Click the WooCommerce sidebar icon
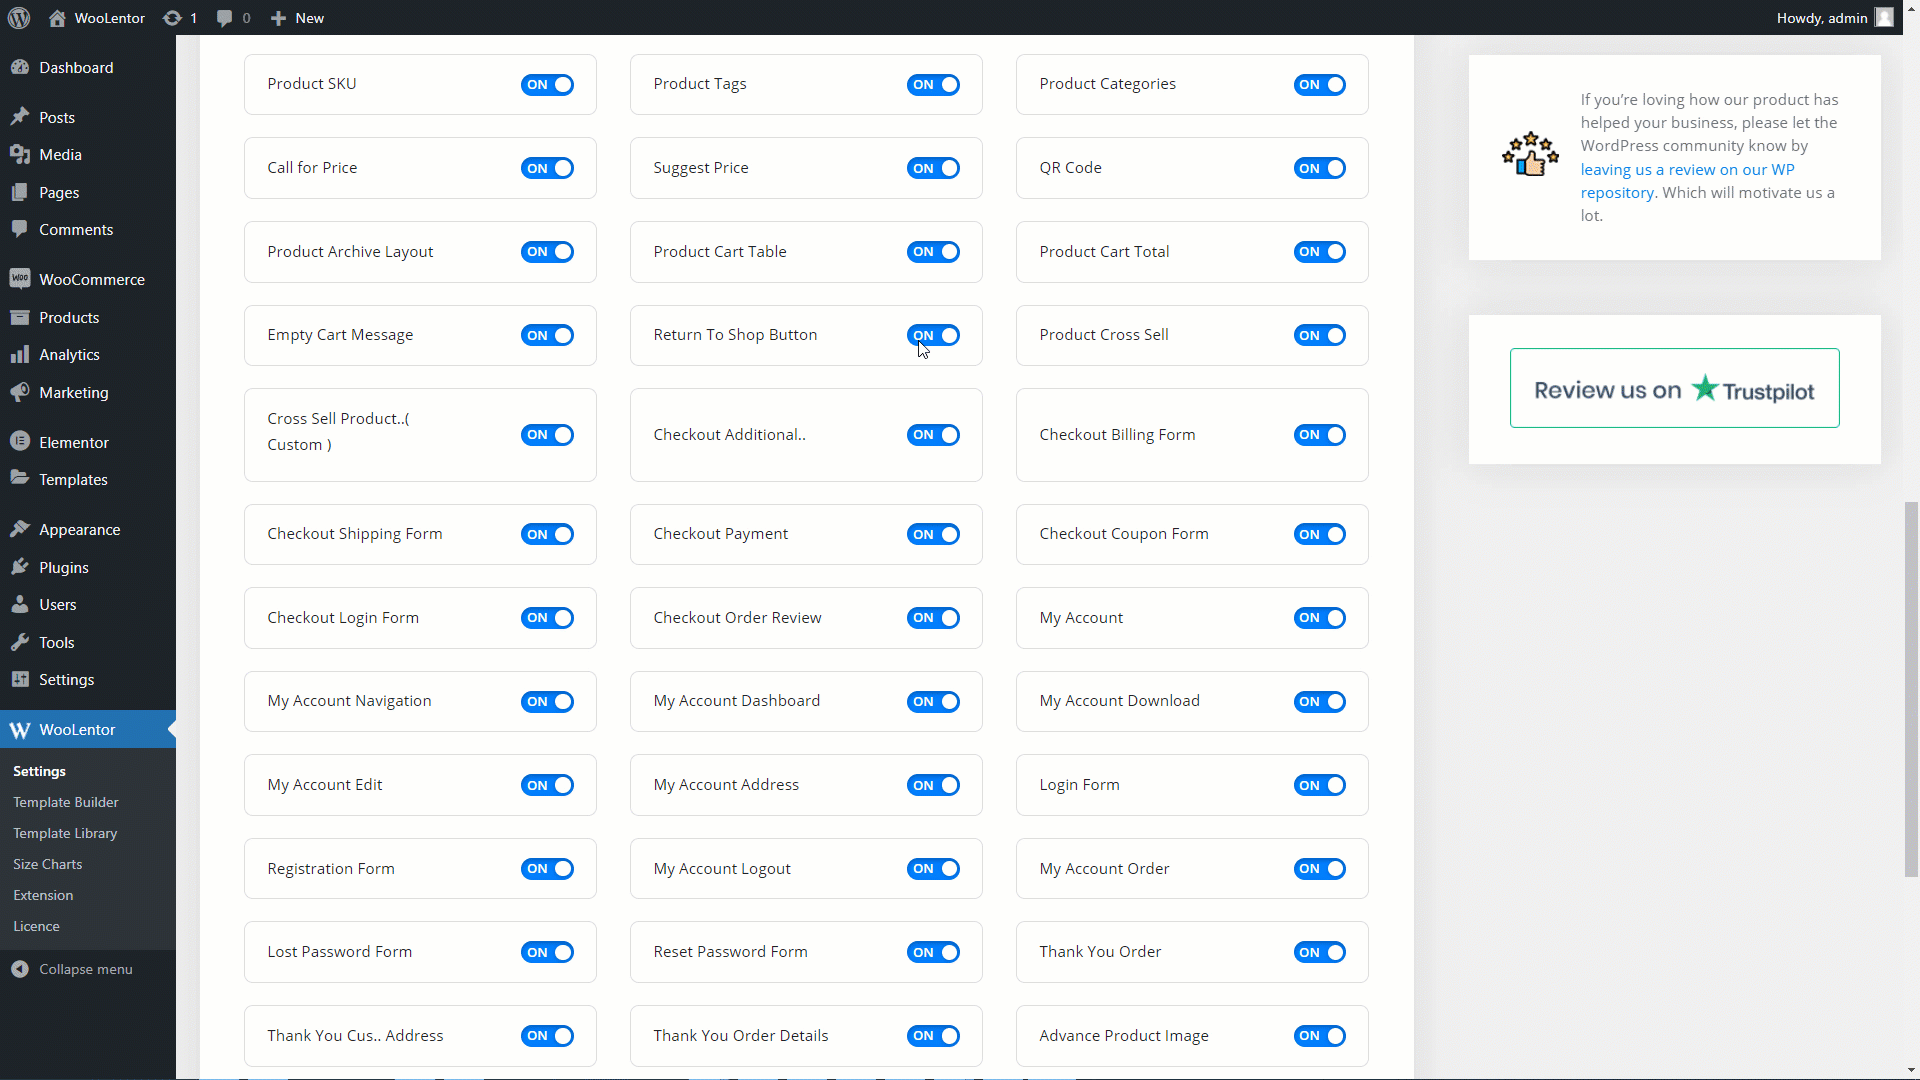This screenshot has width=1920, height=1080. 20,279
